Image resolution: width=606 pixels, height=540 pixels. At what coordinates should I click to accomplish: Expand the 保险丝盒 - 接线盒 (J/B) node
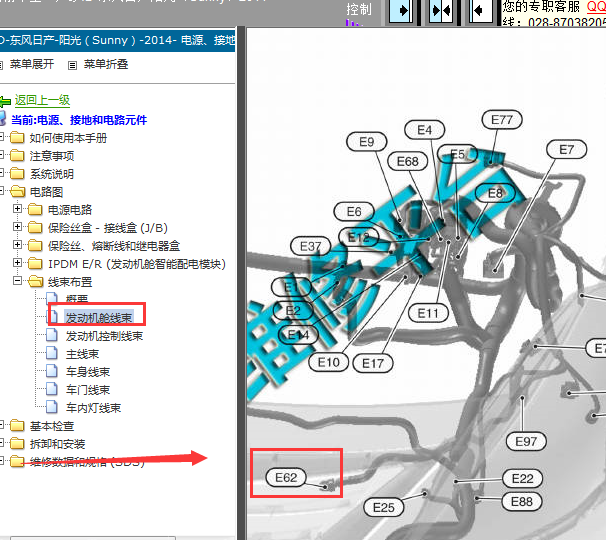[17, 227]
